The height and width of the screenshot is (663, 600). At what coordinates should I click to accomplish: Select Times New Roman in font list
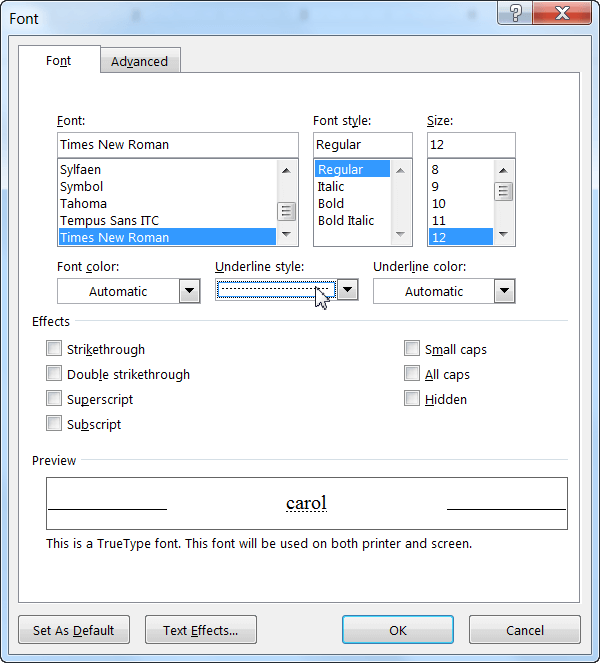pyautogui.click(x=167, y=237)
